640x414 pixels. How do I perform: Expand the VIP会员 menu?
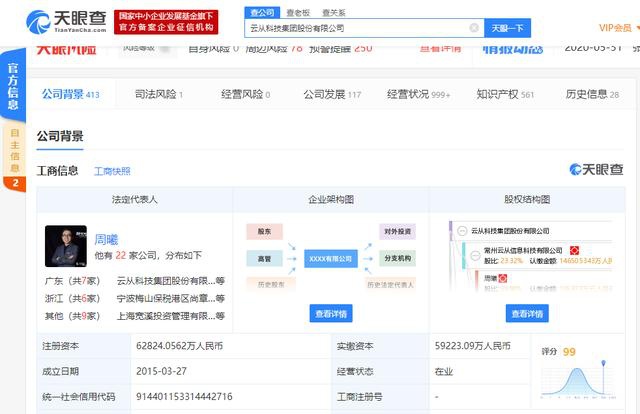click(x=618, y=27)
